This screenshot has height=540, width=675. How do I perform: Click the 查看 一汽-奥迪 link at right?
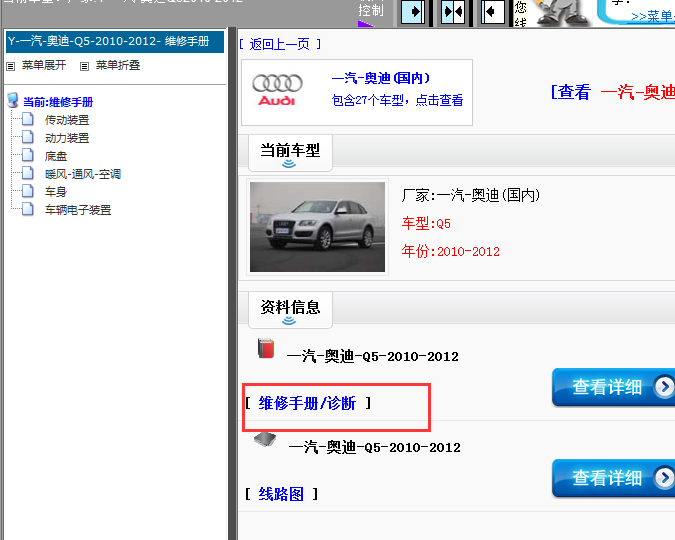pyautogui.click(x=613, y=92)
